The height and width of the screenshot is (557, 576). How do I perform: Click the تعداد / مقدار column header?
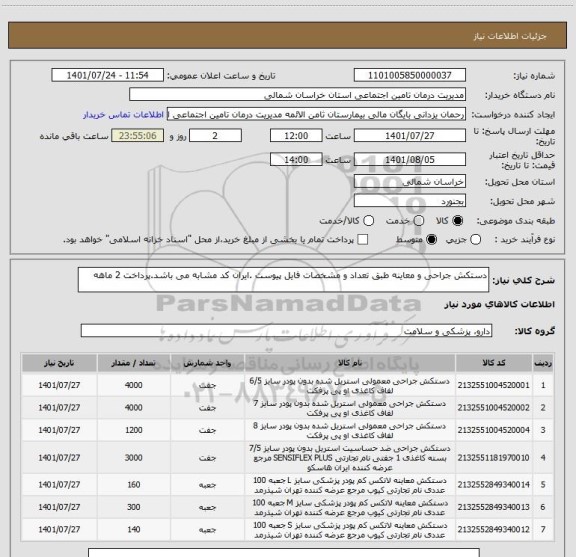[134, 363]
